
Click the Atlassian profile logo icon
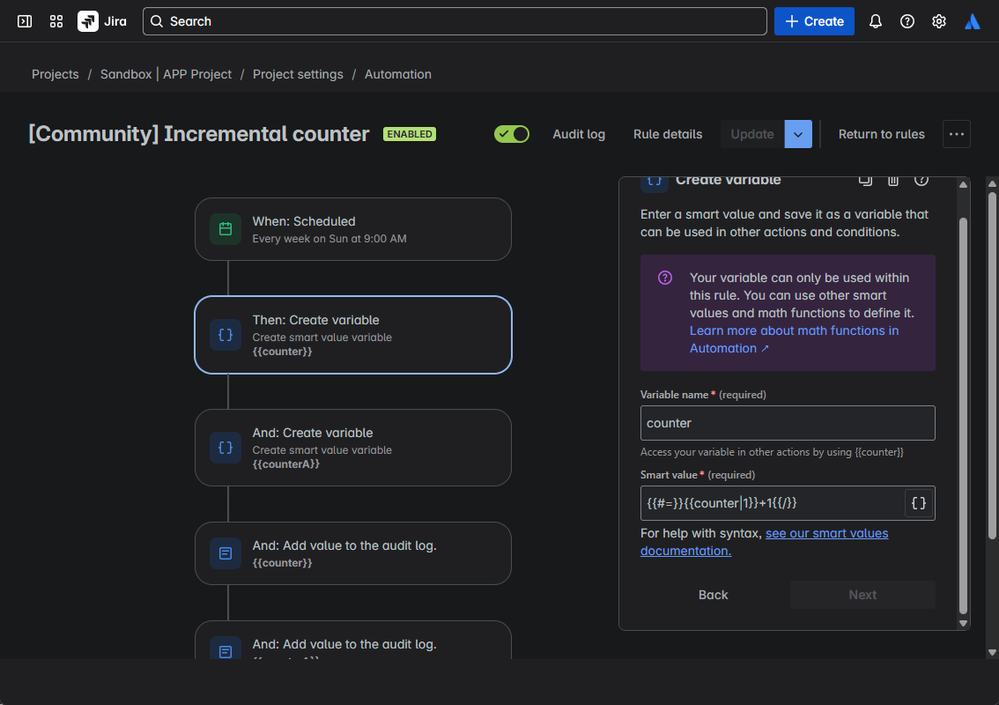click(x=972, y=21)
